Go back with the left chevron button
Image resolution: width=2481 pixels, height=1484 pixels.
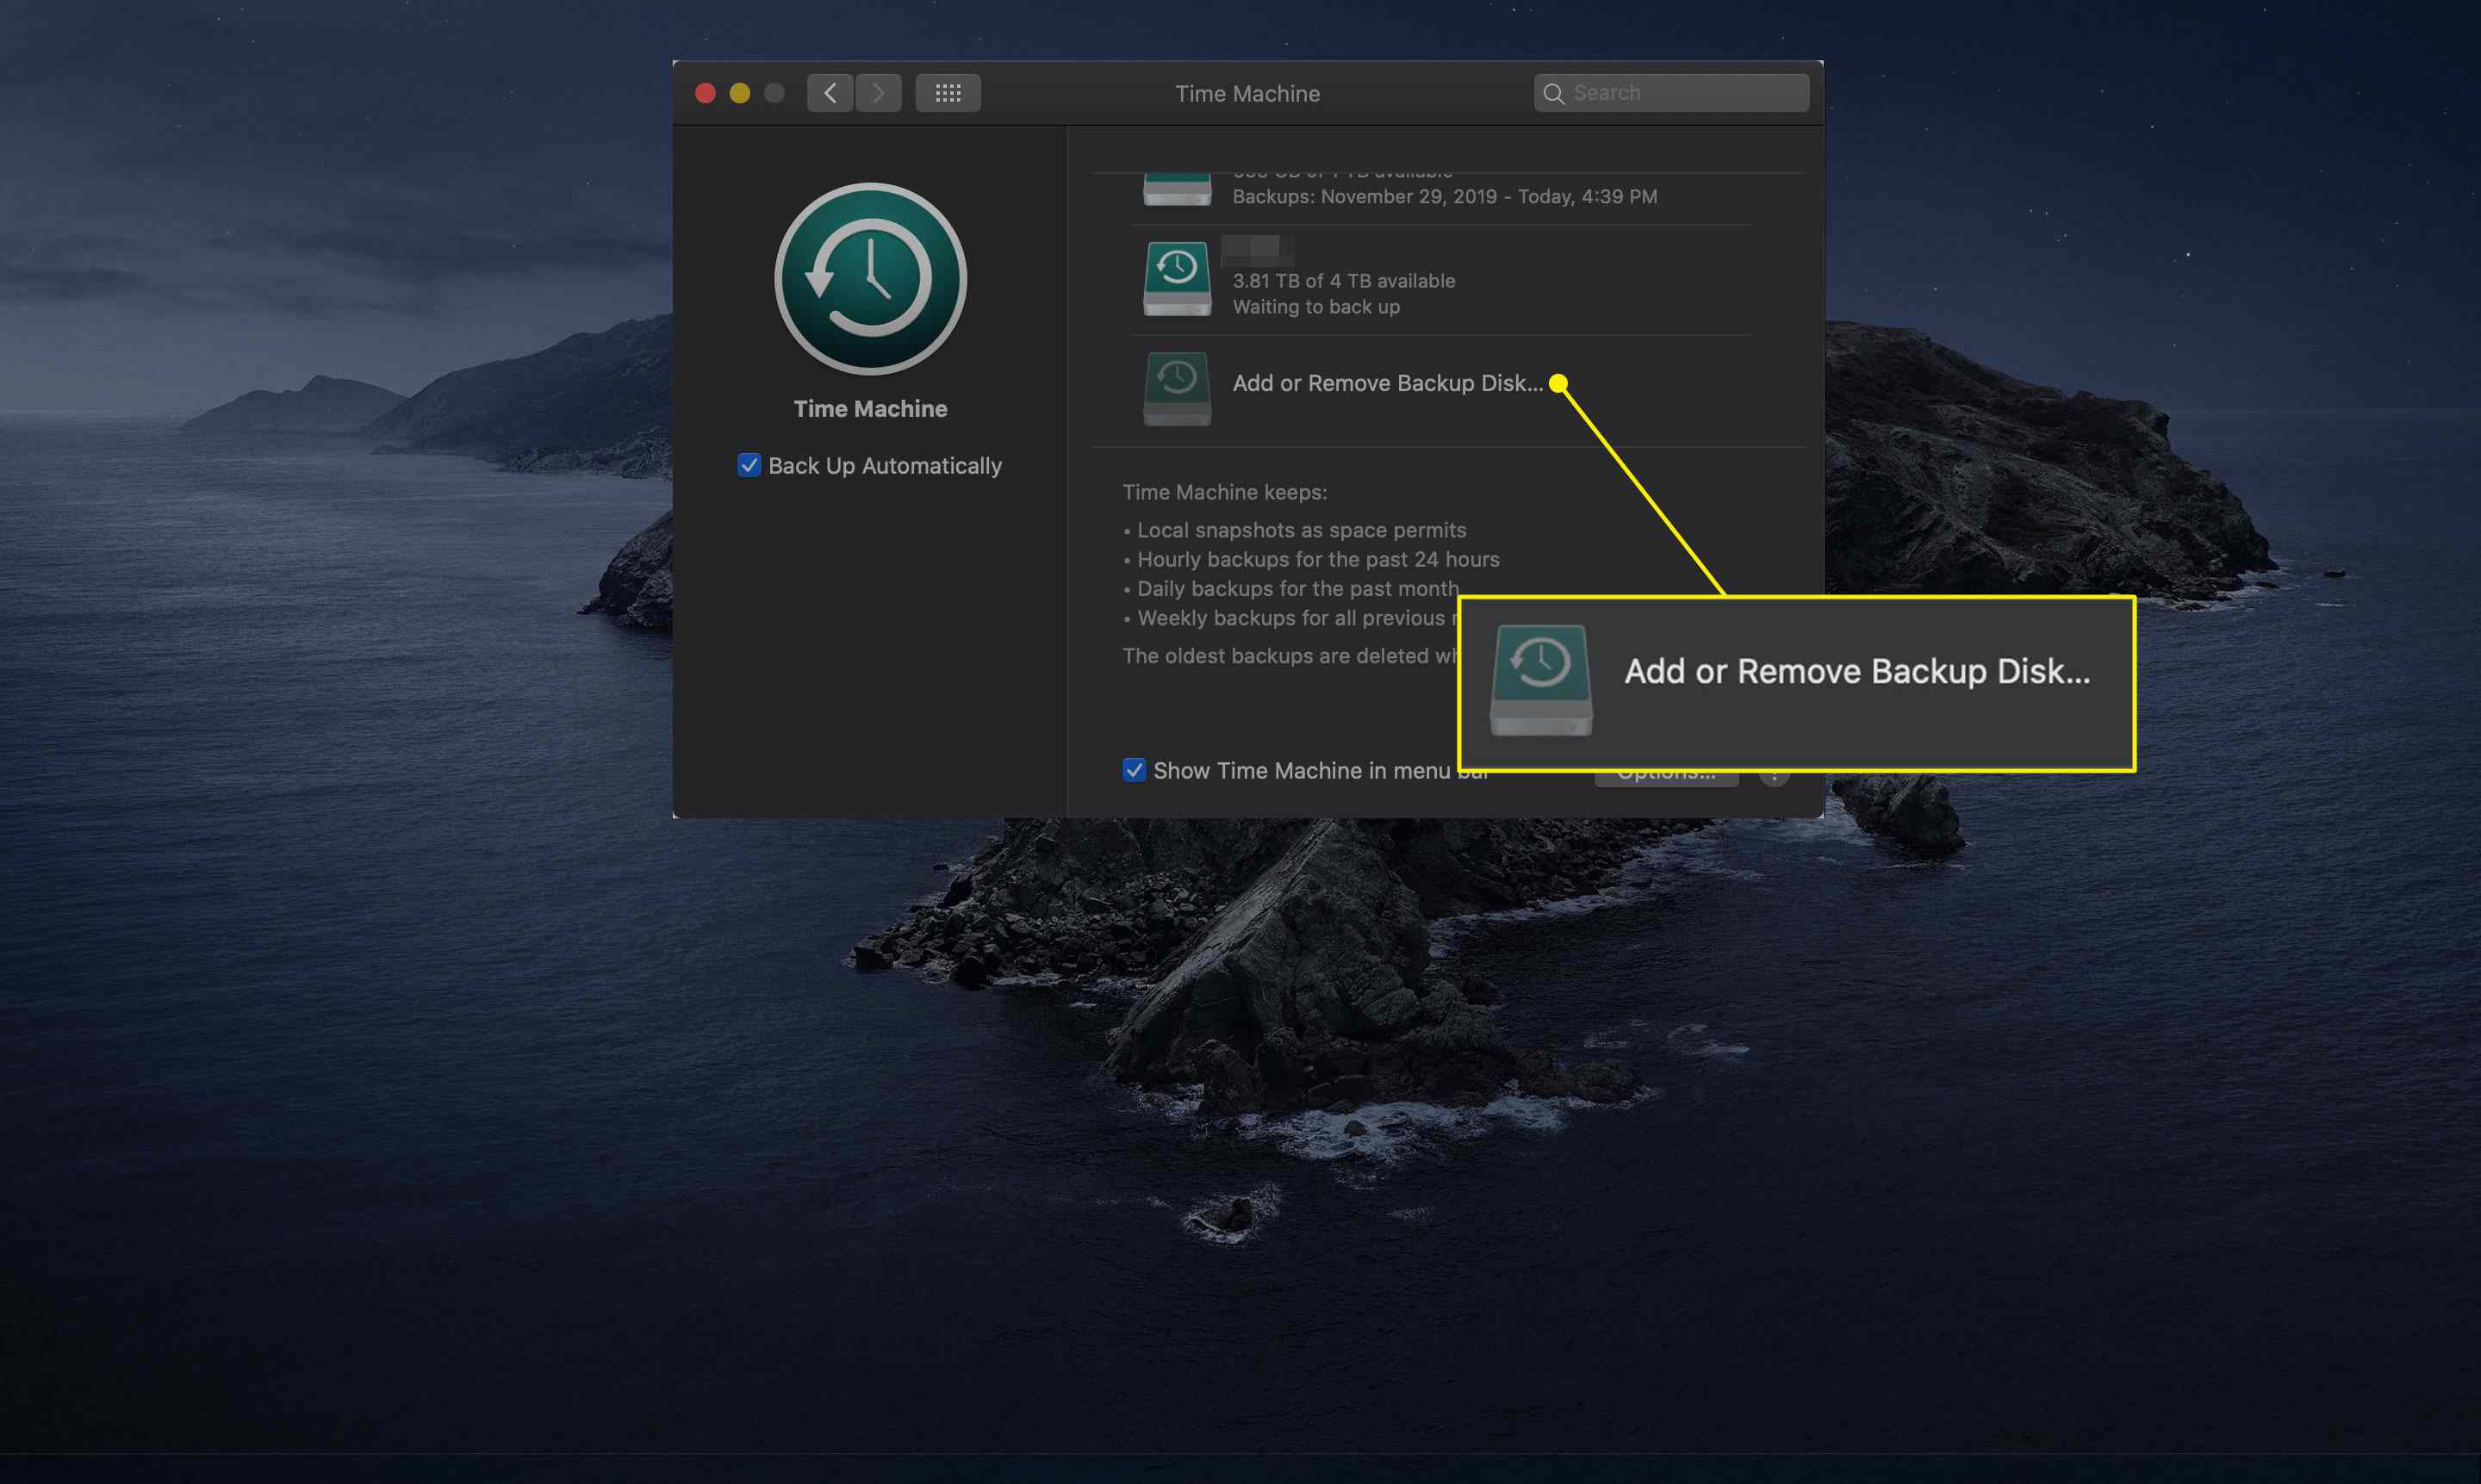pos(830,93)
